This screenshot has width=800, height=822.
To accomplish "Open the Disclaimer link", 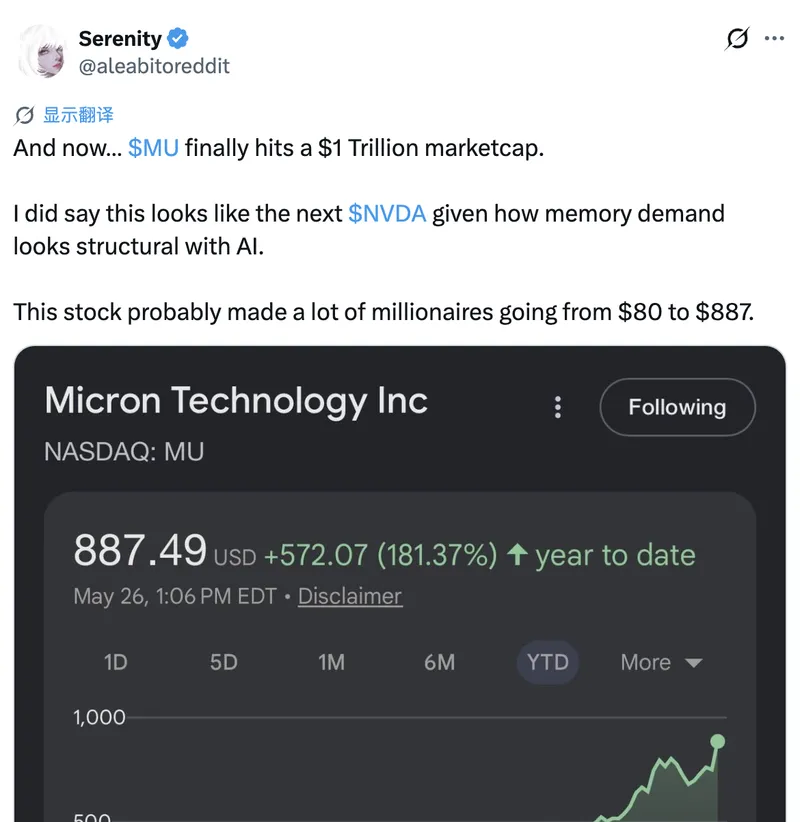I will 350,596.
